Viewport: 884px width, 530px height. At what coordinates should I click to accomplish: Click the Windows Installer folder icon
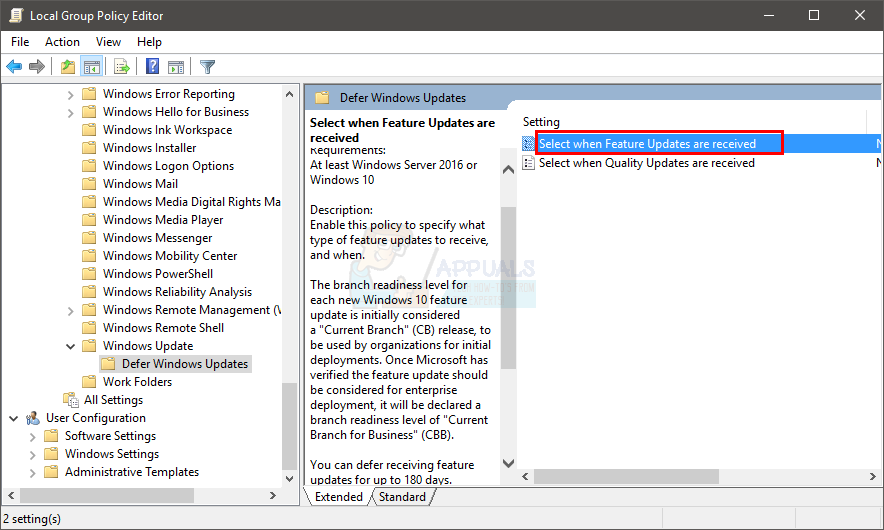click(89, 148)
